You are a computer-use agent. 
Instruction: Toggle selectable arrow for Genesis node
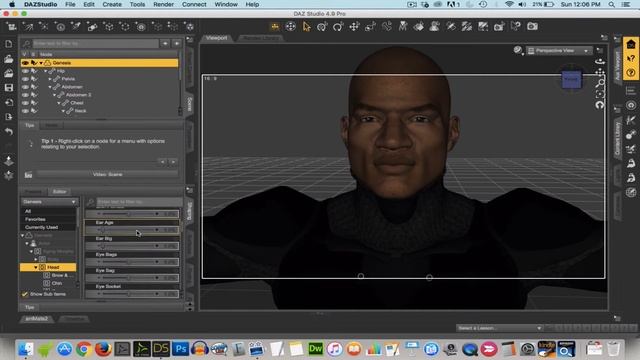(34, 63)
